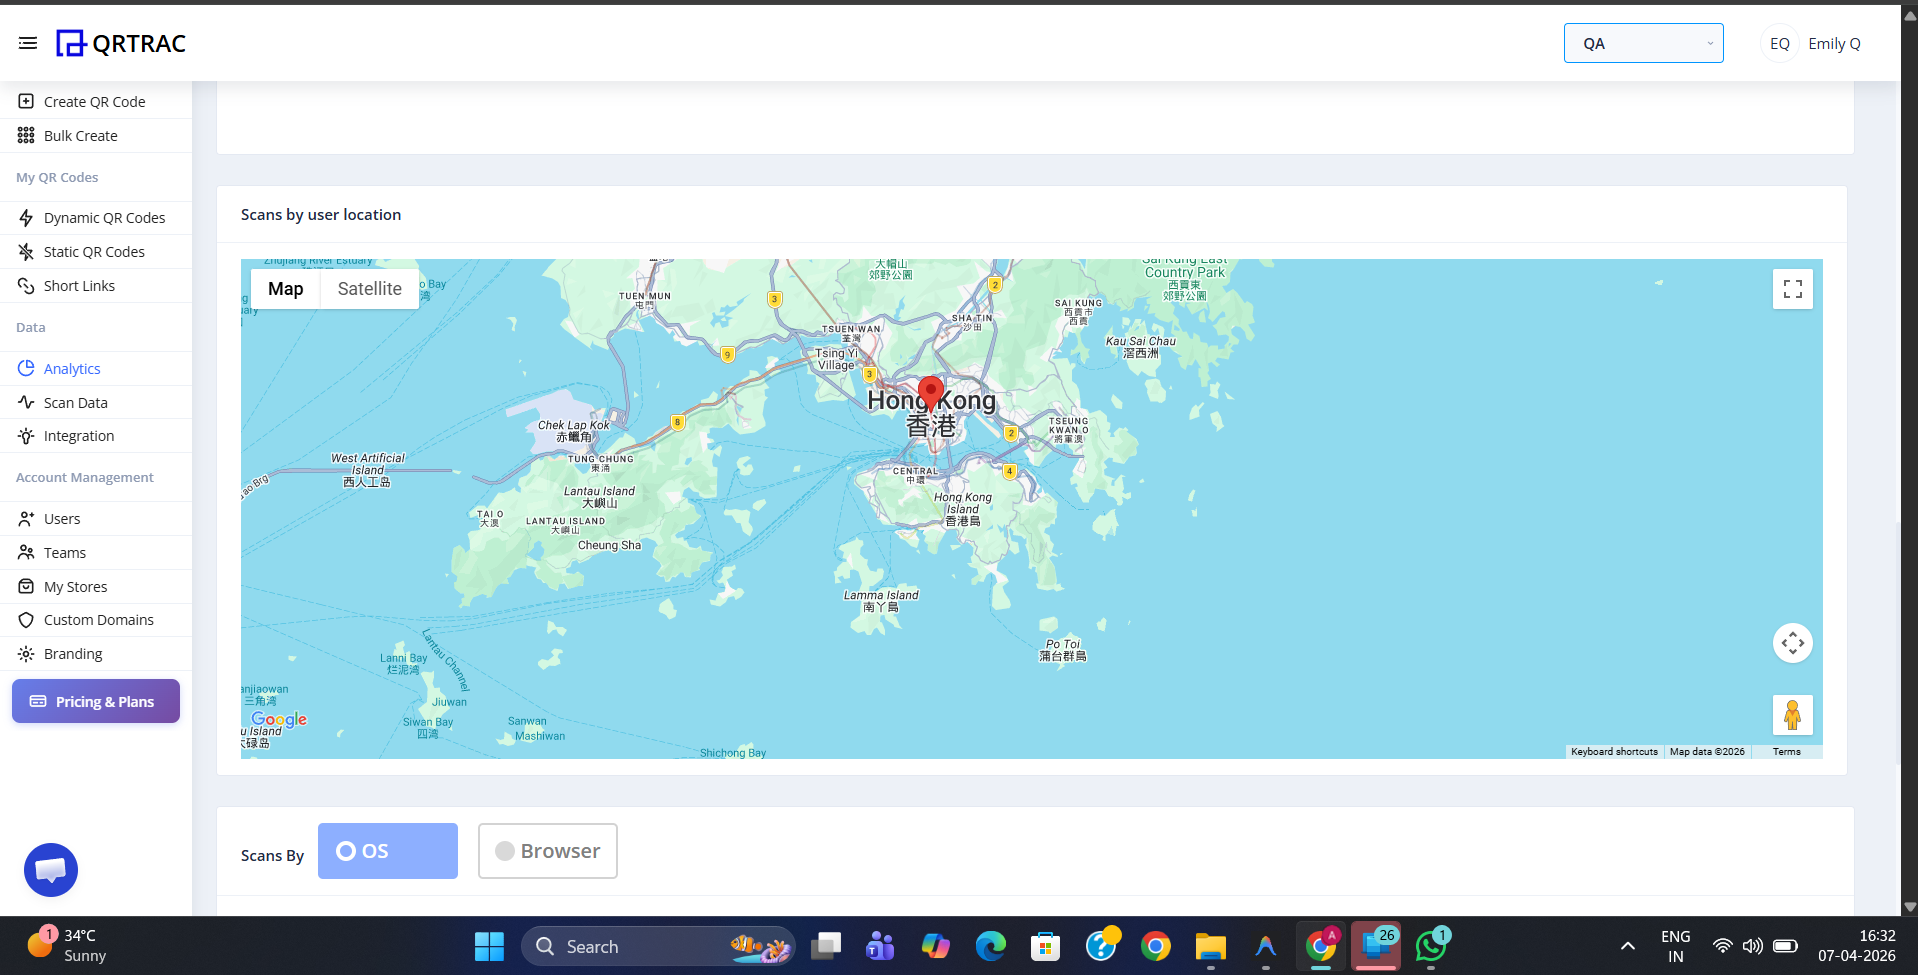Open the QA environment dropdown

click(x=1642, y=43)
